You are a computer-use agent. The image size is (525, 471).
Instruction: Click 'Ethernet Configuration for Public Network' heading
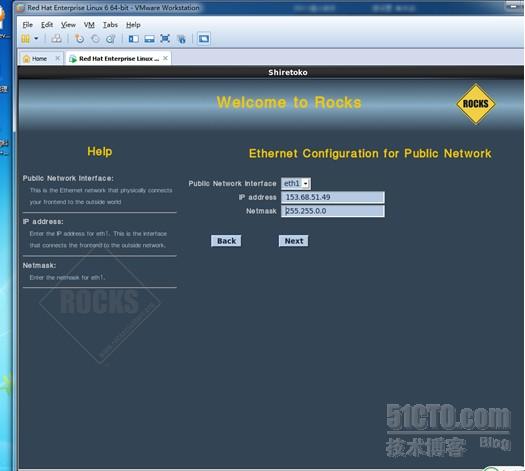pyautogui.click(x=370, y=153)
